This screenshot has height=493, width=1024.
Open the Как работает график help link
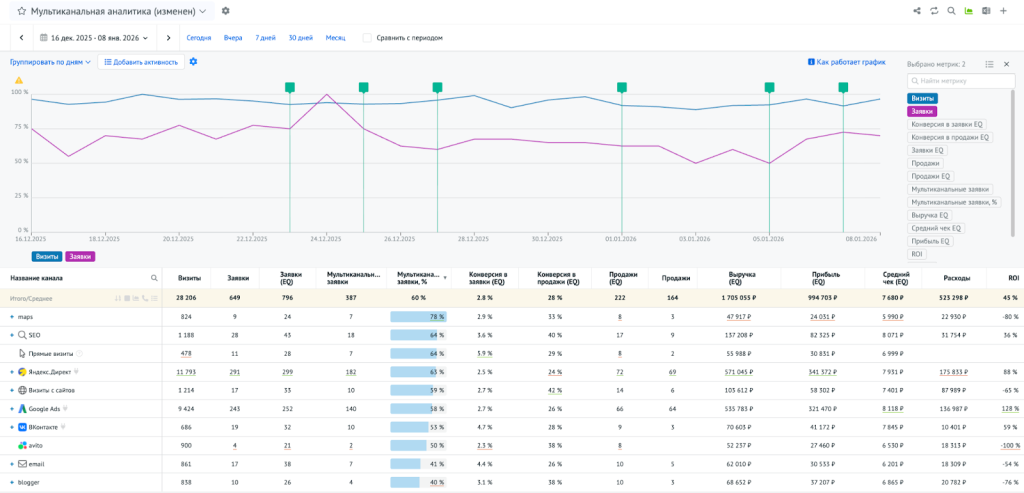point(846,62)
